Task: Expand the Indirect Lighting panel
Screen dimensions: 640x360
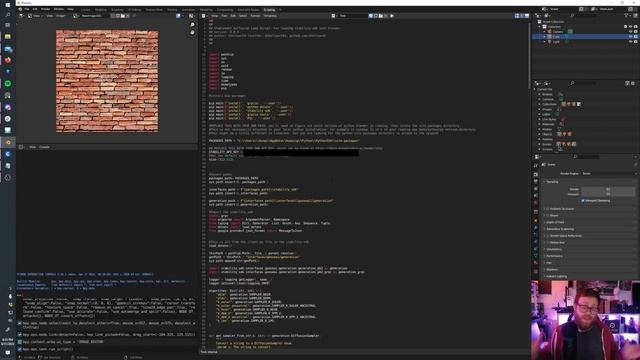Action: click(x=556, y=276)
